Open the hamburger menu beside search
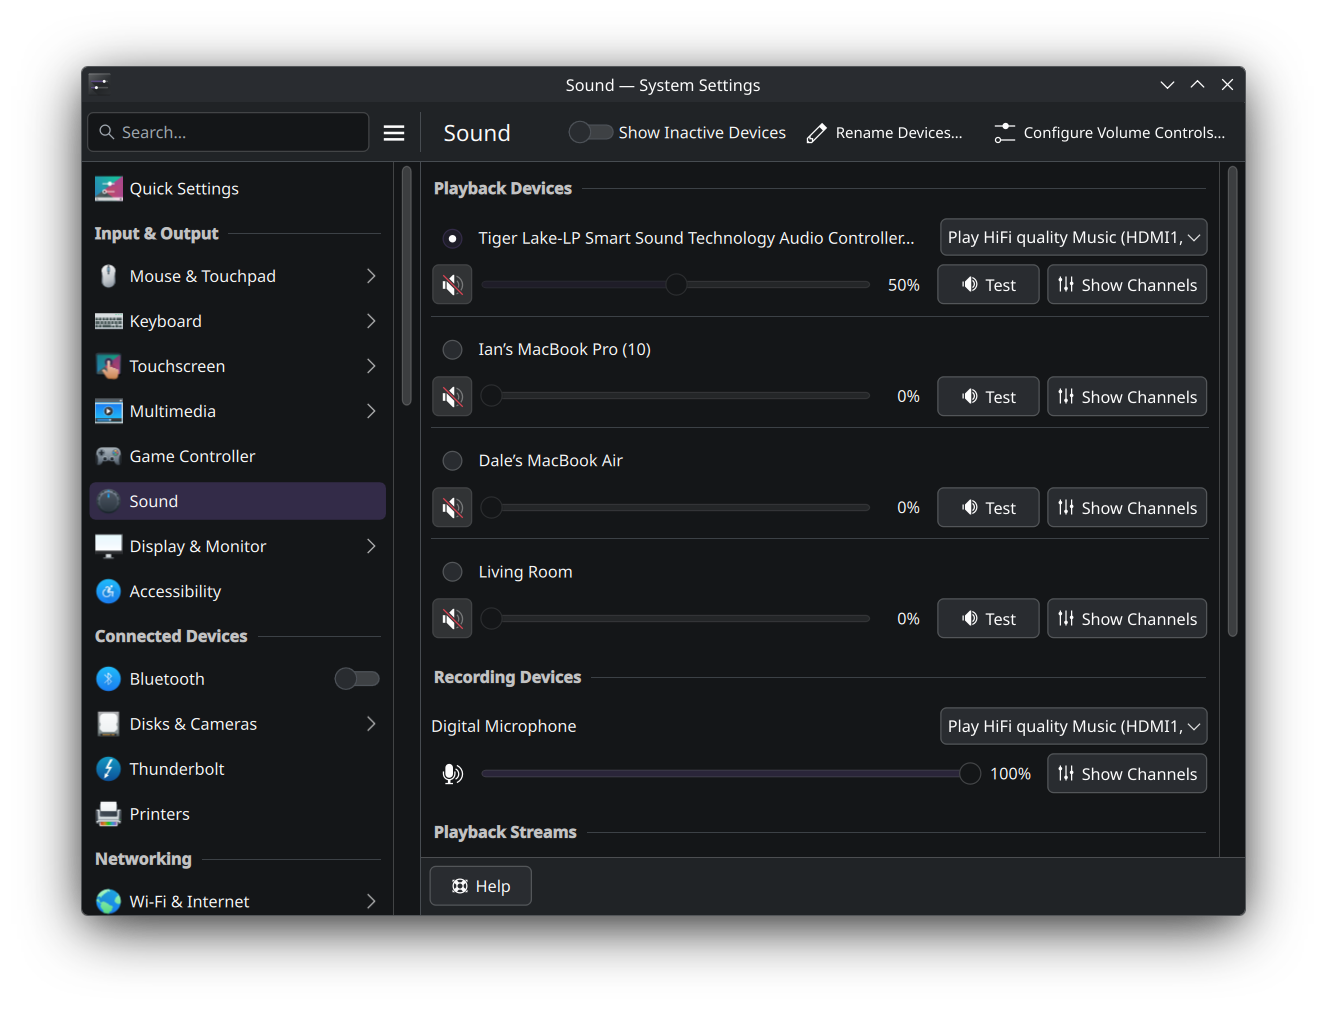This screenshot has height=1011, width=1326. 394,133
